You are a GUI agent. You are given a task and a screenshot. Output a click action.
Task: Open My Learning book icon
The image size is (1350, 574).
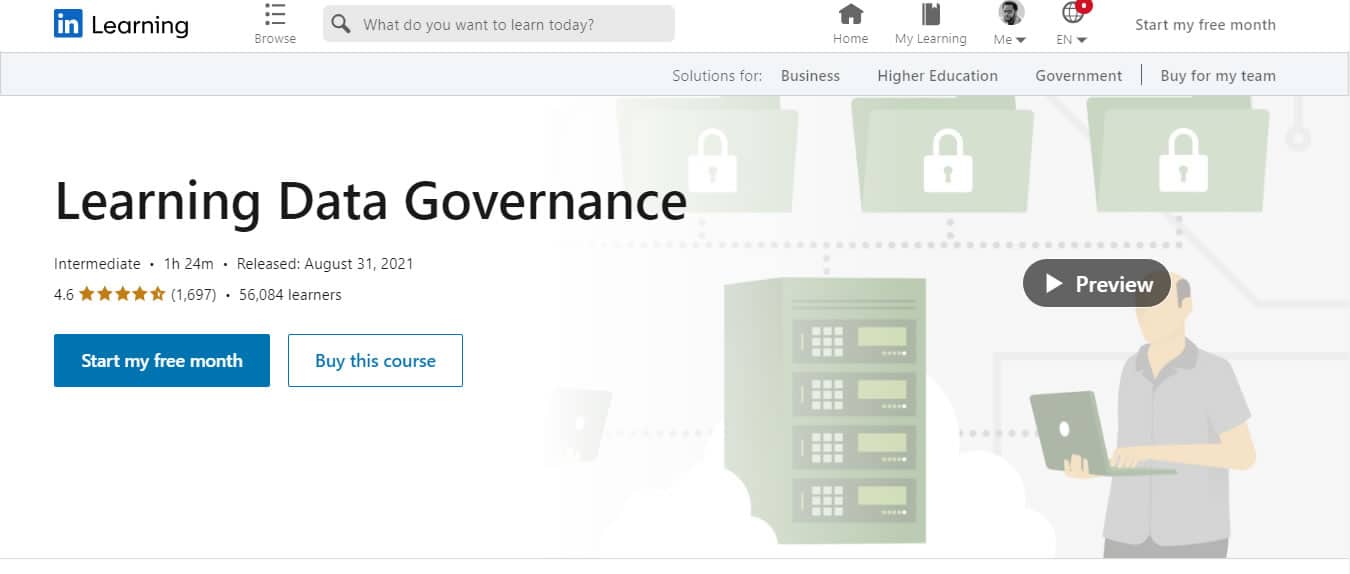pyautogui.click(x=931, y=14)
